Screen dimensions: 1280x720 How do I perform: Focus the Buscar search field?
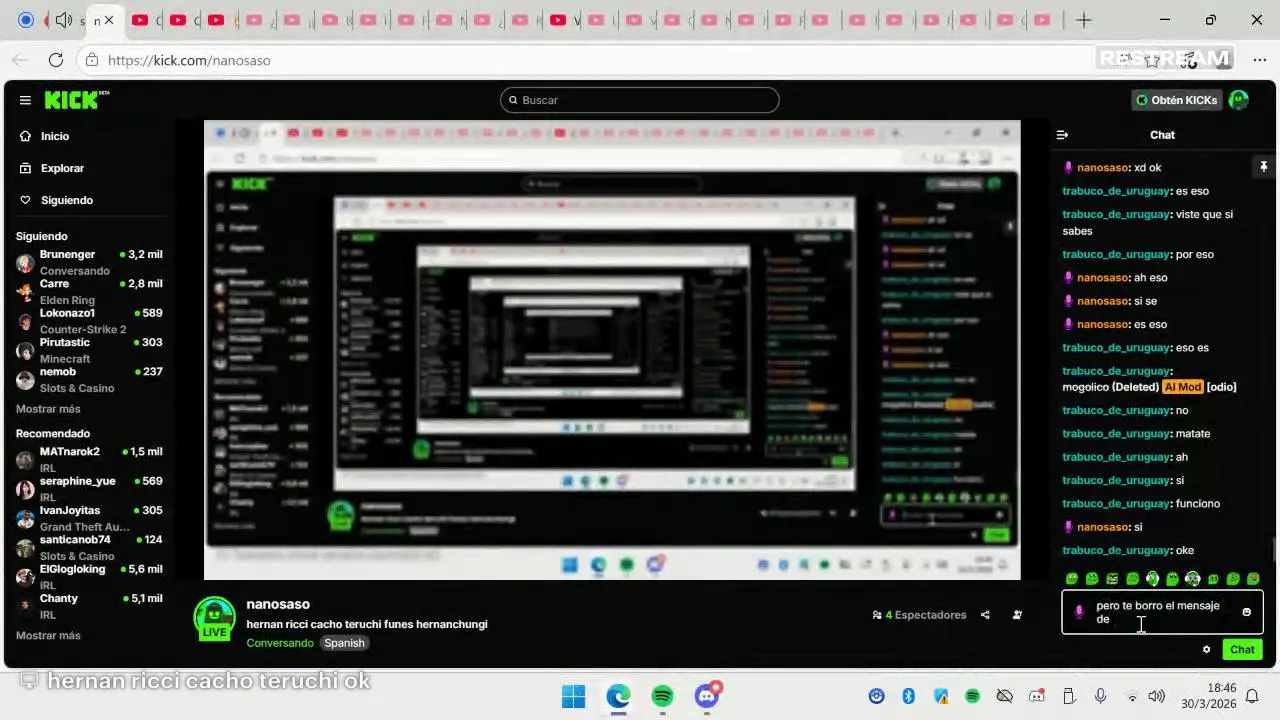pyautogui.click(x=640, y=100)
